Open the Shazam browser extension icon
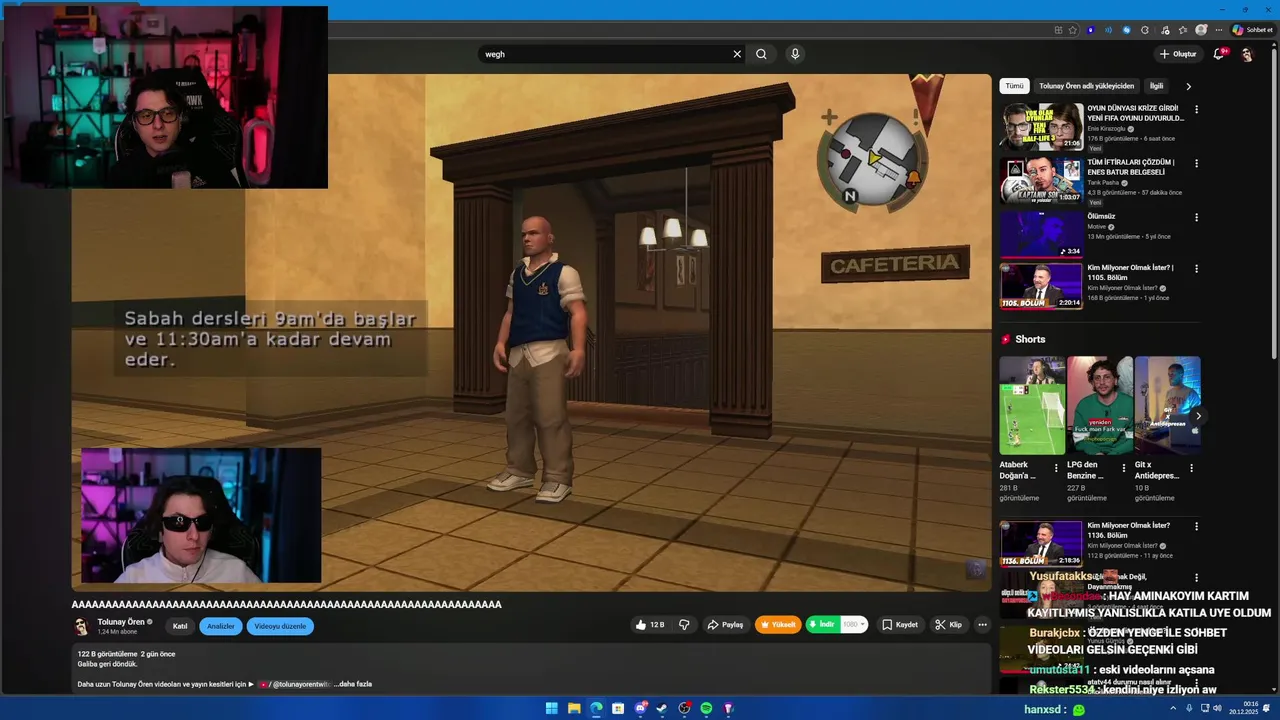 click(1126, 30)
